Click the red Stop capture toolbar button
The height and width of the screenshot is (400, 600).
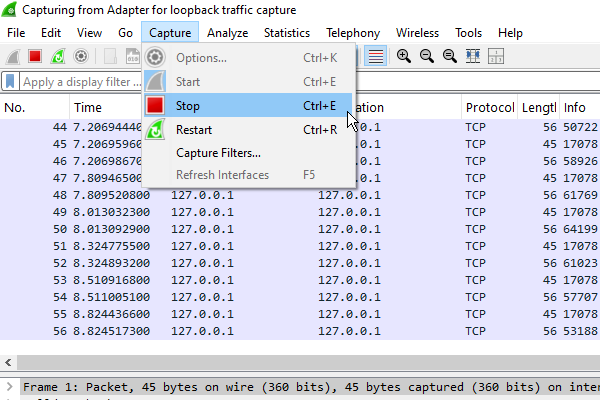coord(35,57)
